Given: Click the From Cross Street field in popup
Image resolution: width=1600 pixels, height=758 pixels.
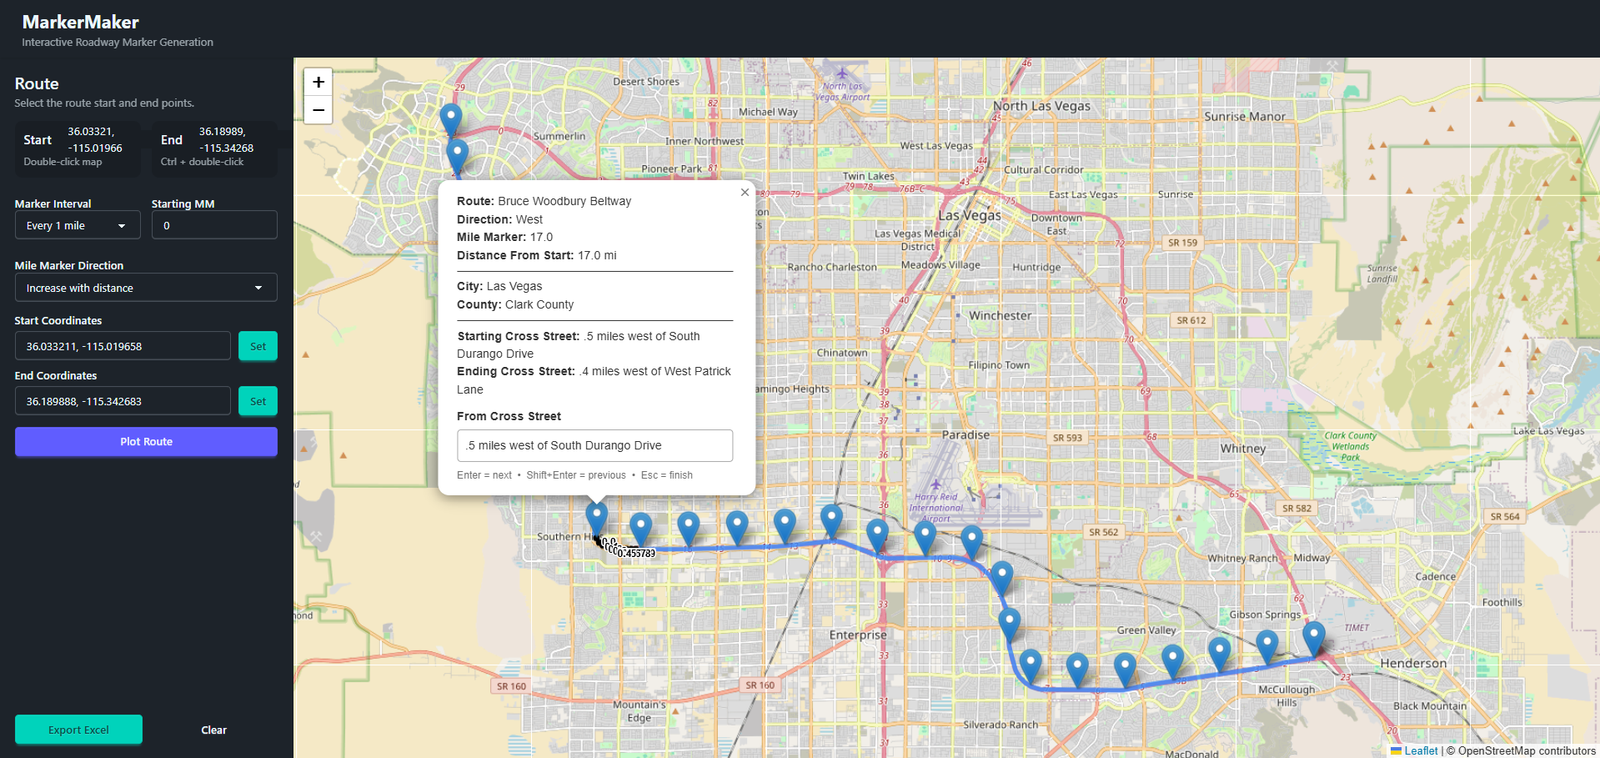Looking at the screenshot, I should coord(595,446).
